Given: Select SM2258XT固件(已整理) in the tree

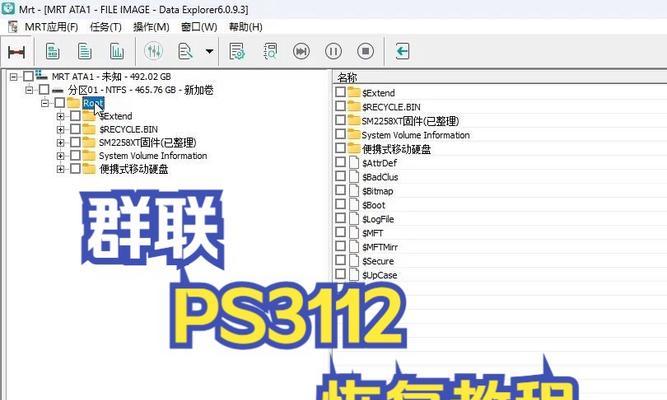Looking at the screenshot, I should pyautogui.click(x=148, y=143).
